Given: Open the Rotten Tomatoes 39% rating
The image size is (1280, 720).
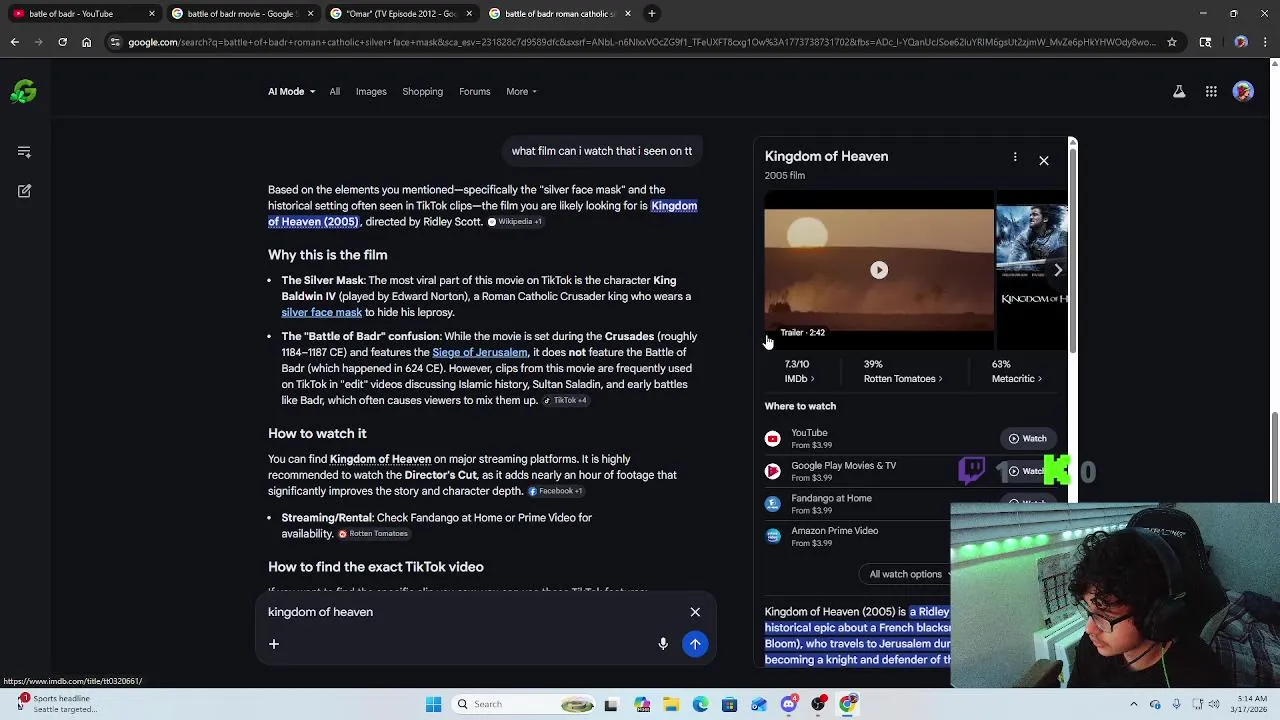Looking at the screenshot, I should tap(903, 371).
